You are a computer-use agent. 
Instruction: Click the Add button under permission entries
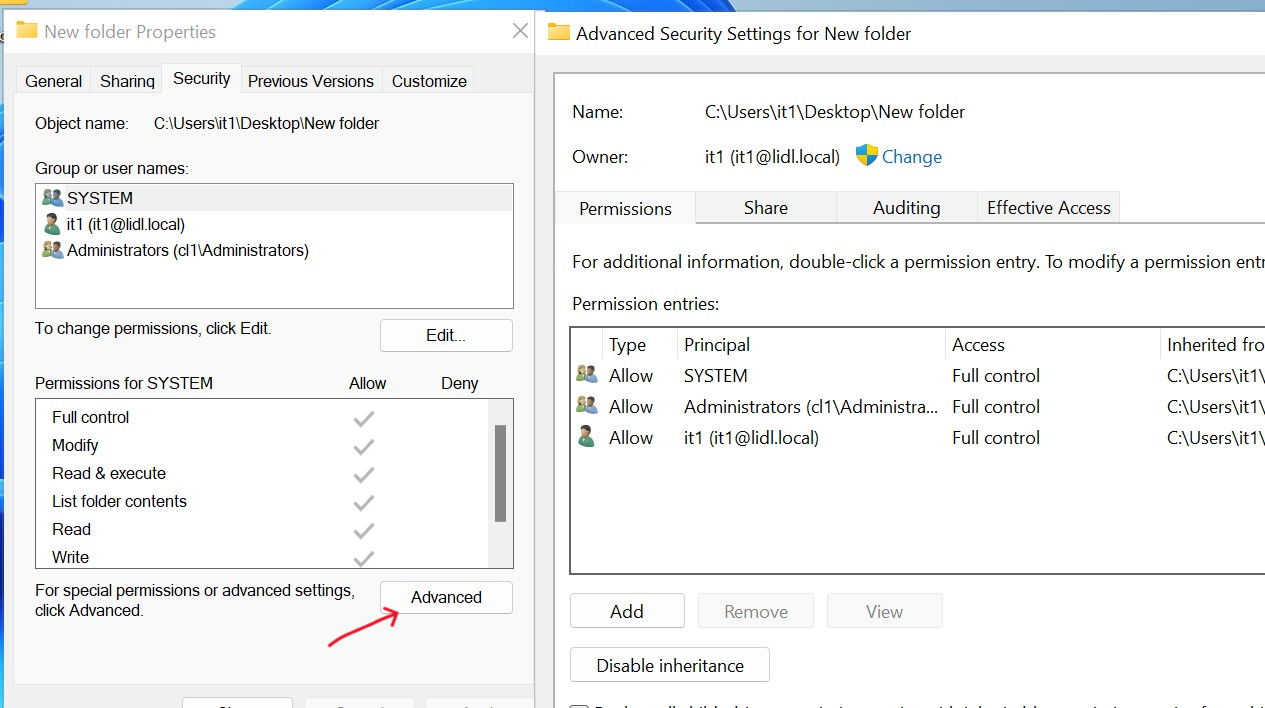tap(627, 610)
